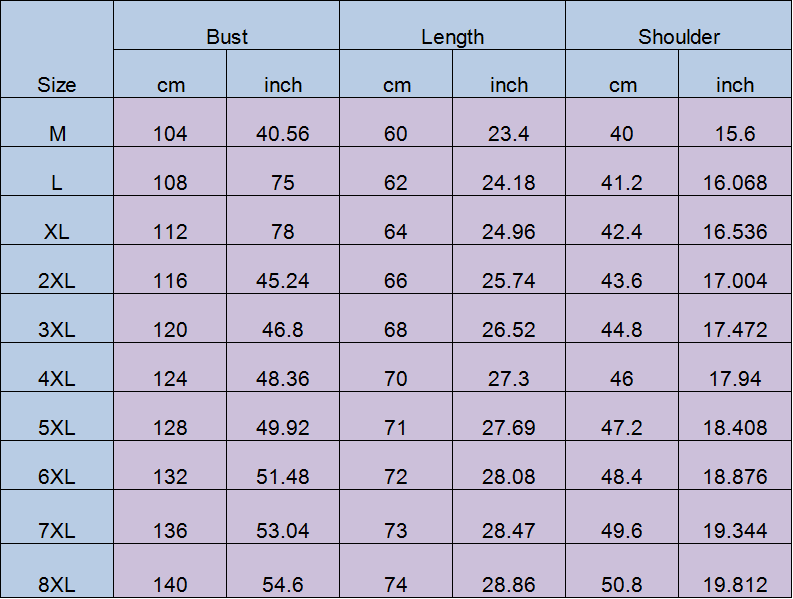Select bust cm cell 140

tap(170, 584)
